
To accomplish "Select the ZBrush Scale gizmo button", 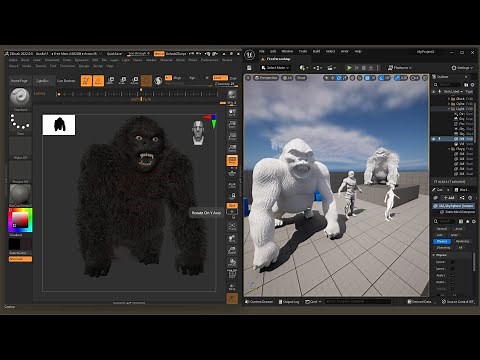I will [x=122, y=80].
